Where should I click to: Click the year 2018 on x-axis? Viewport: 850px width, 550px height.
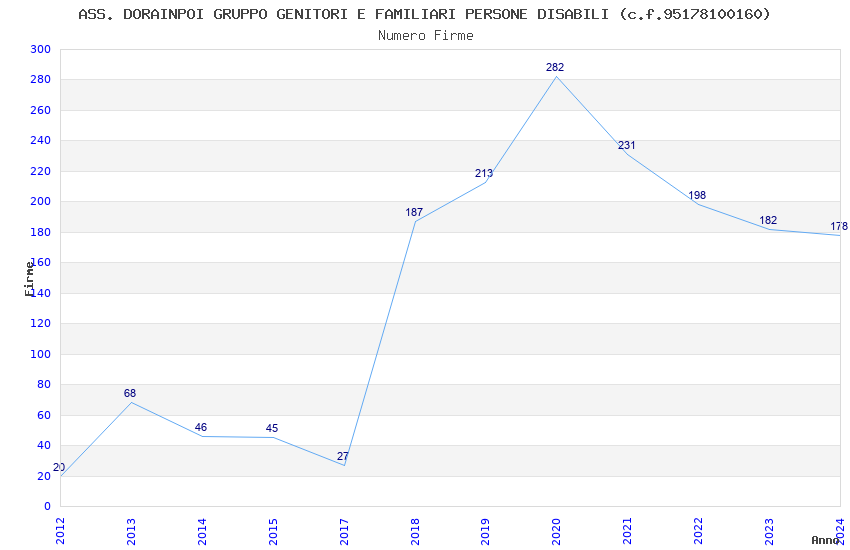415,531
